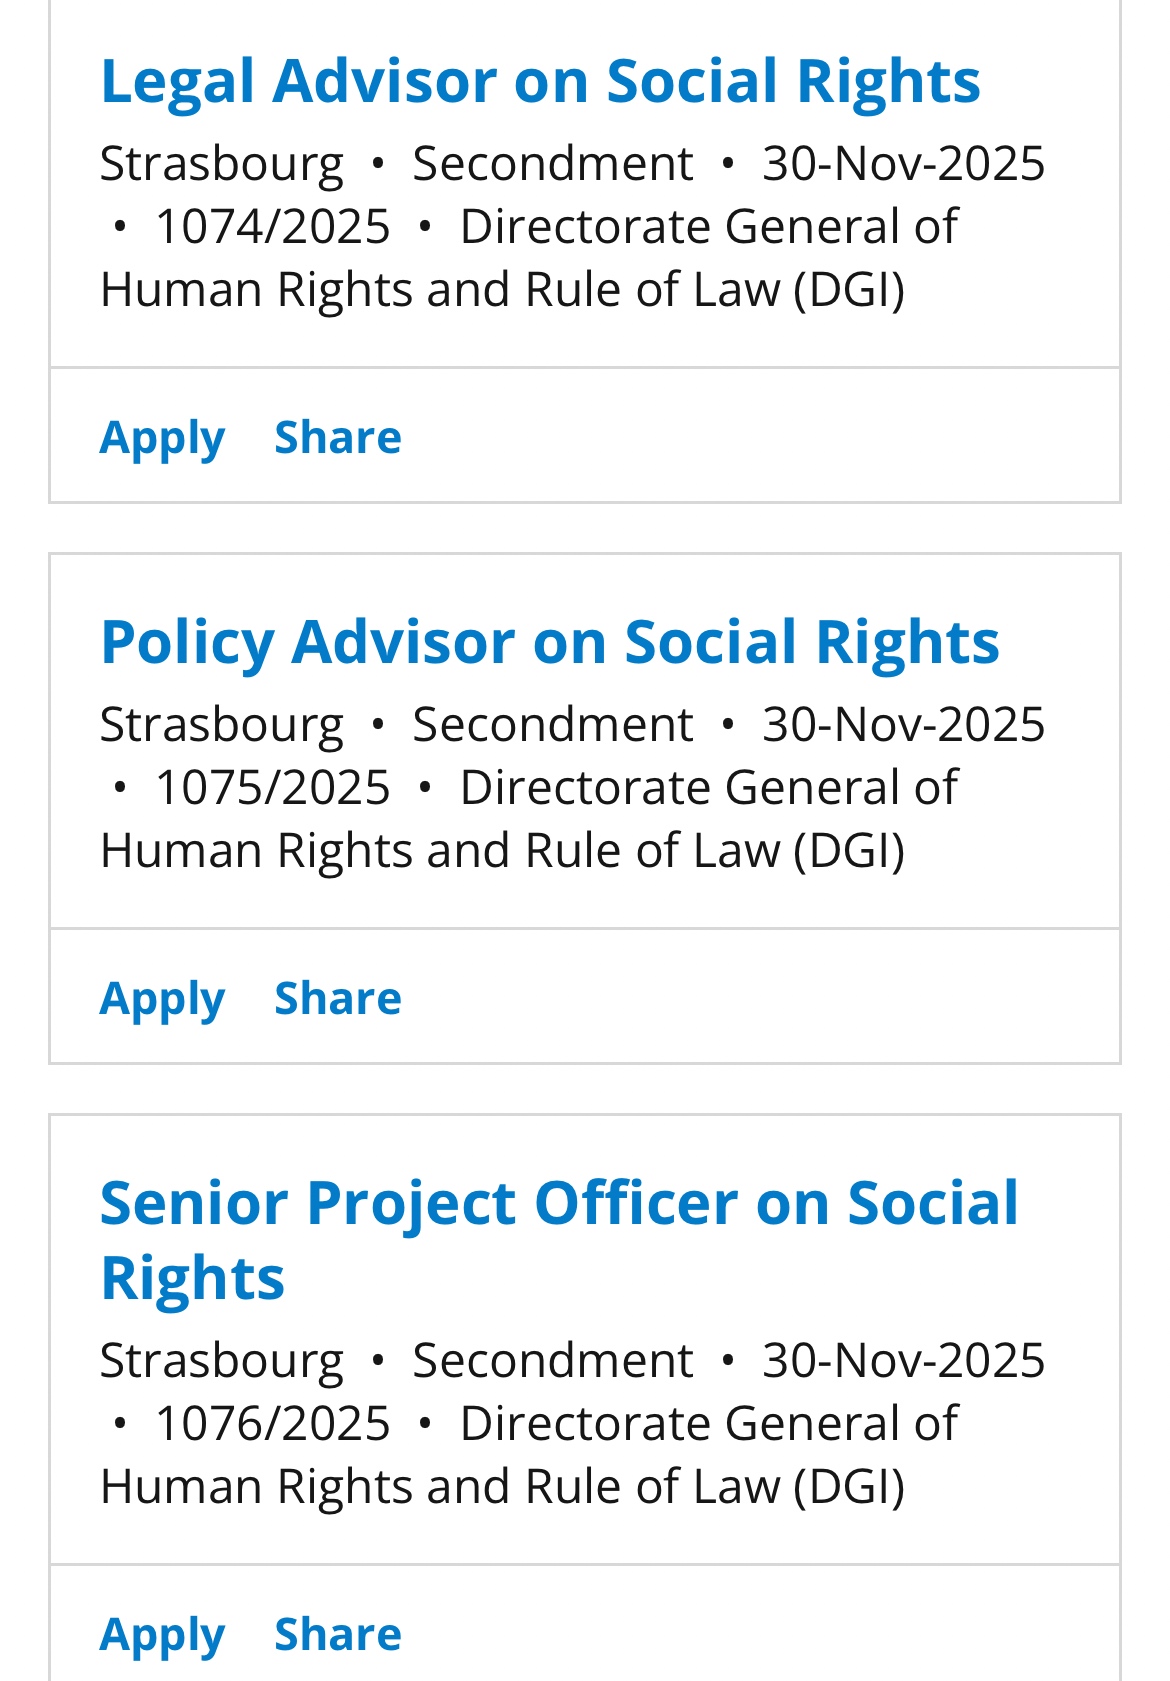This screenshot has width=1170, height=1681.
Task: Click reference number 1076/2025
Action: click(273, 1423)
